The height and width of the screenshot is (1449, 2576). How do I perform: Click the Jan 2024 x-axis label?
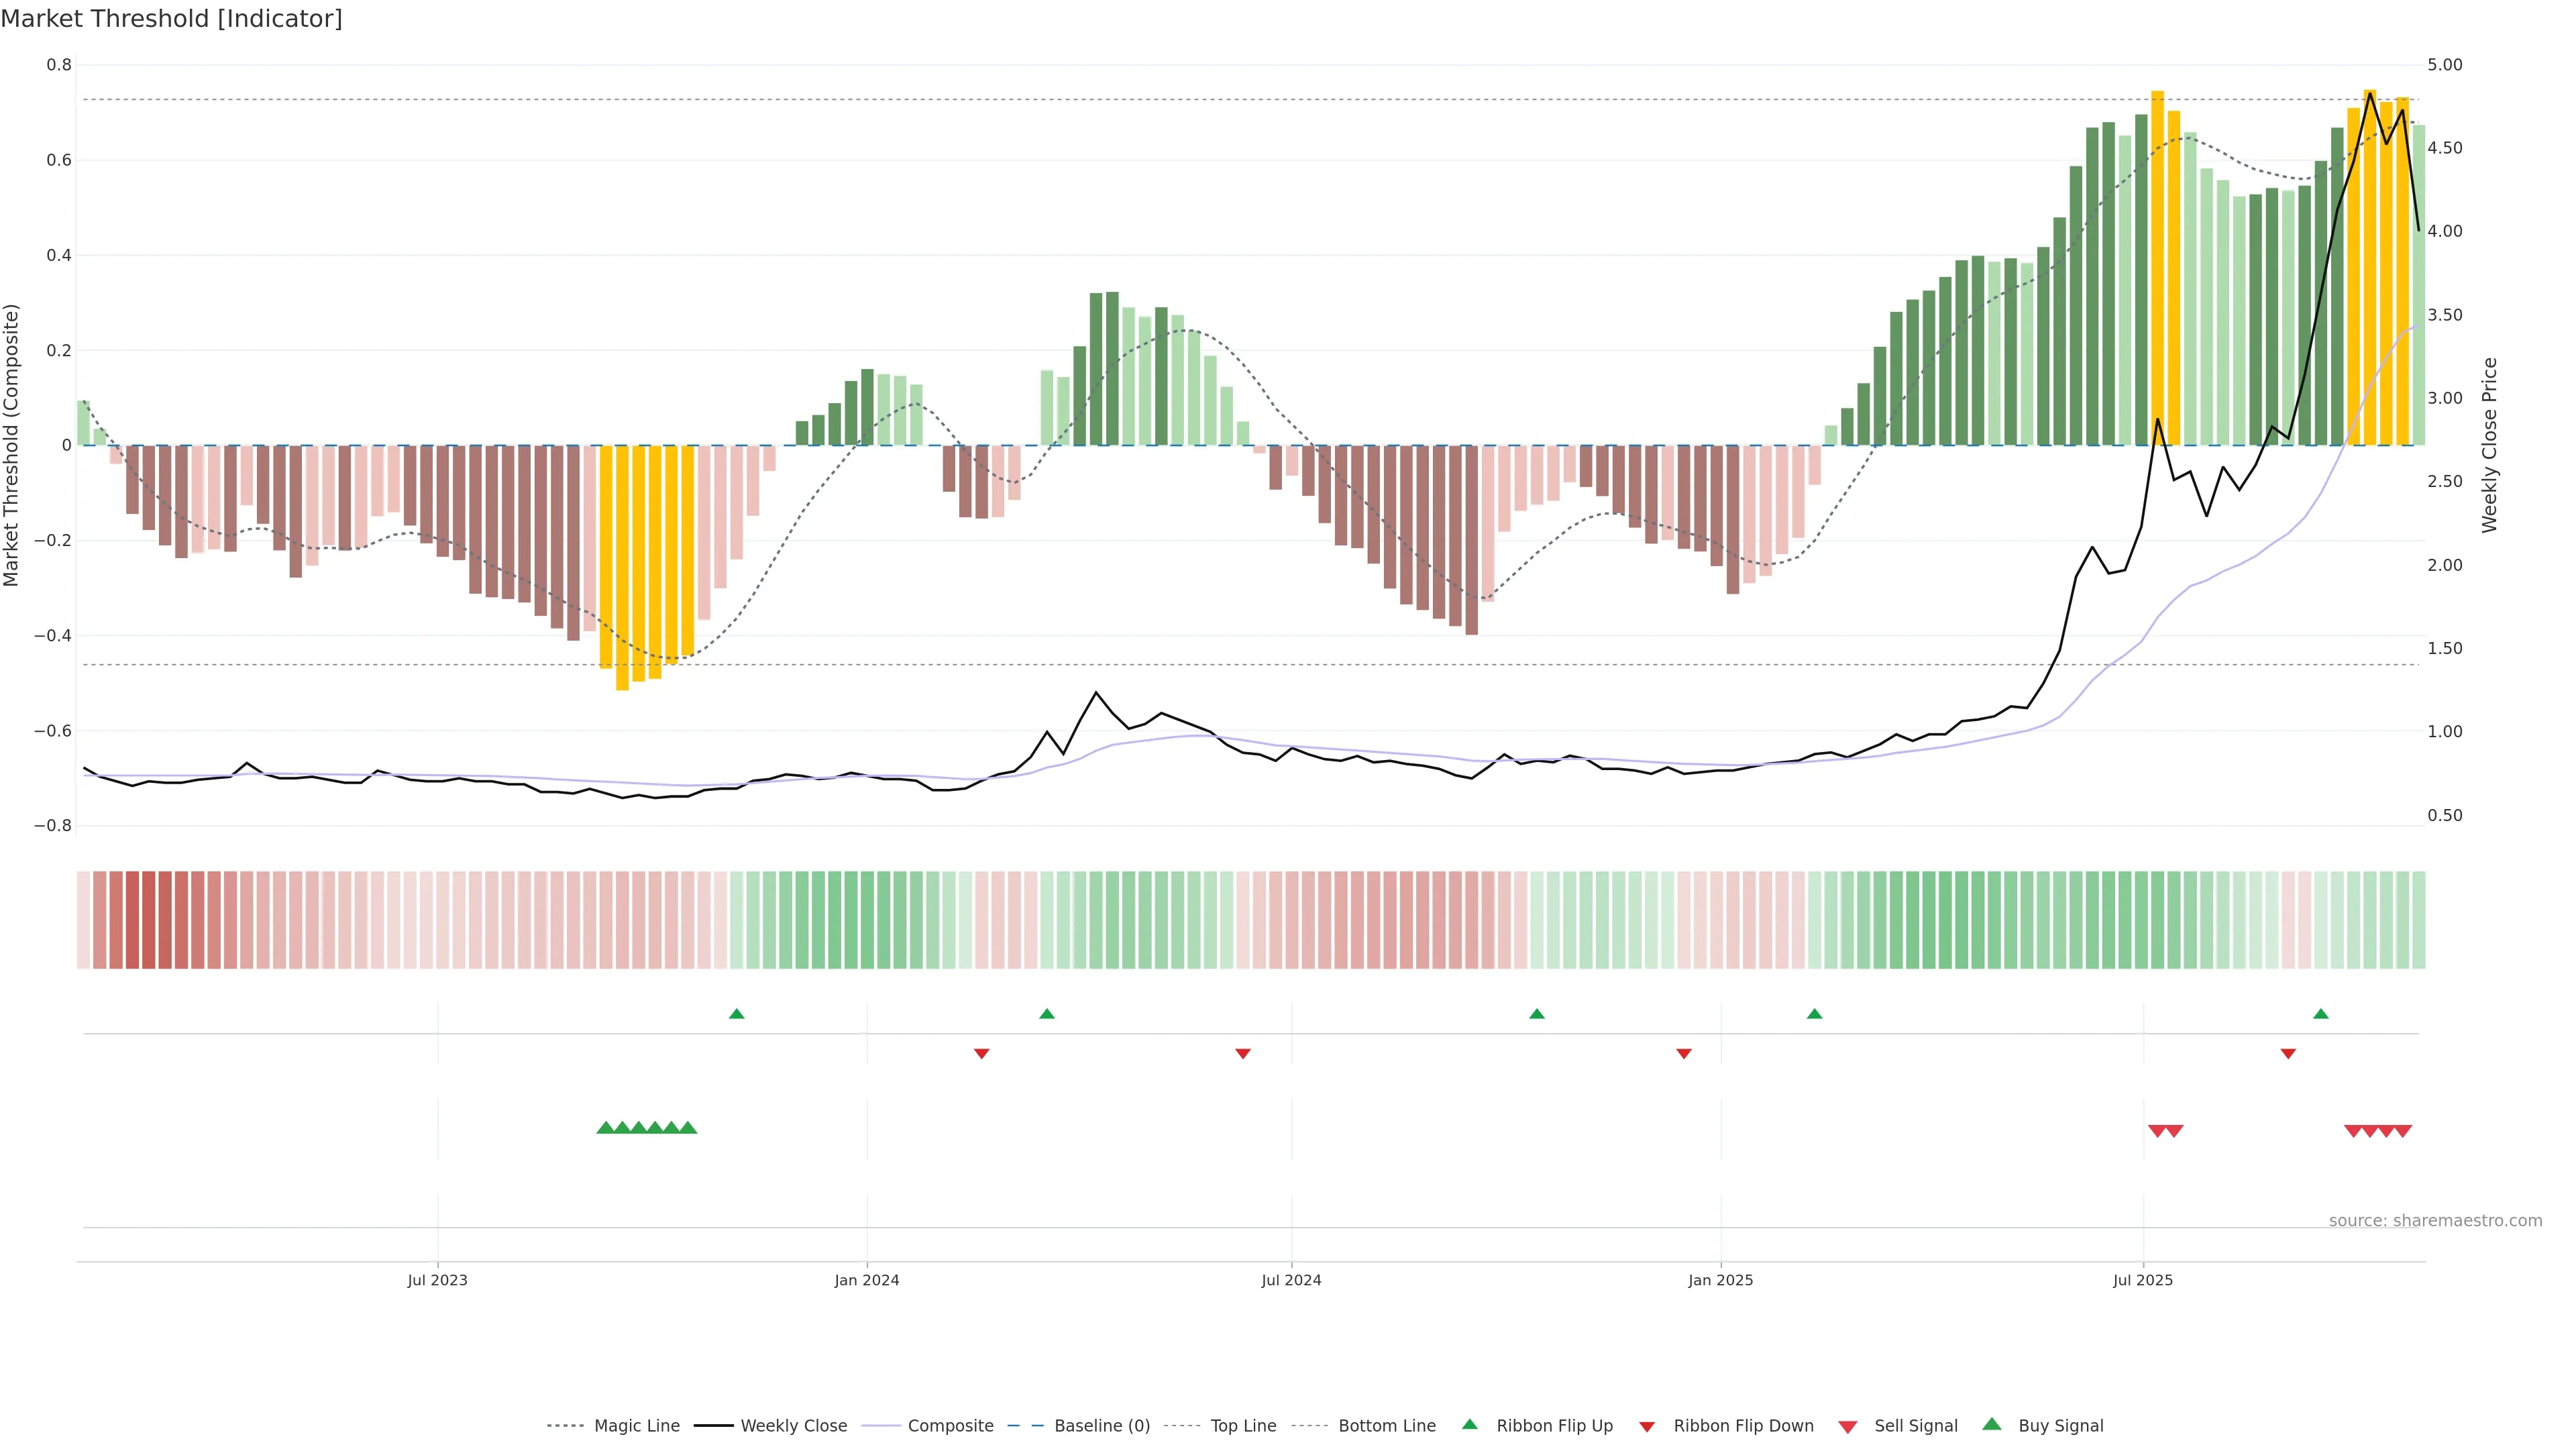(867, 1280)
